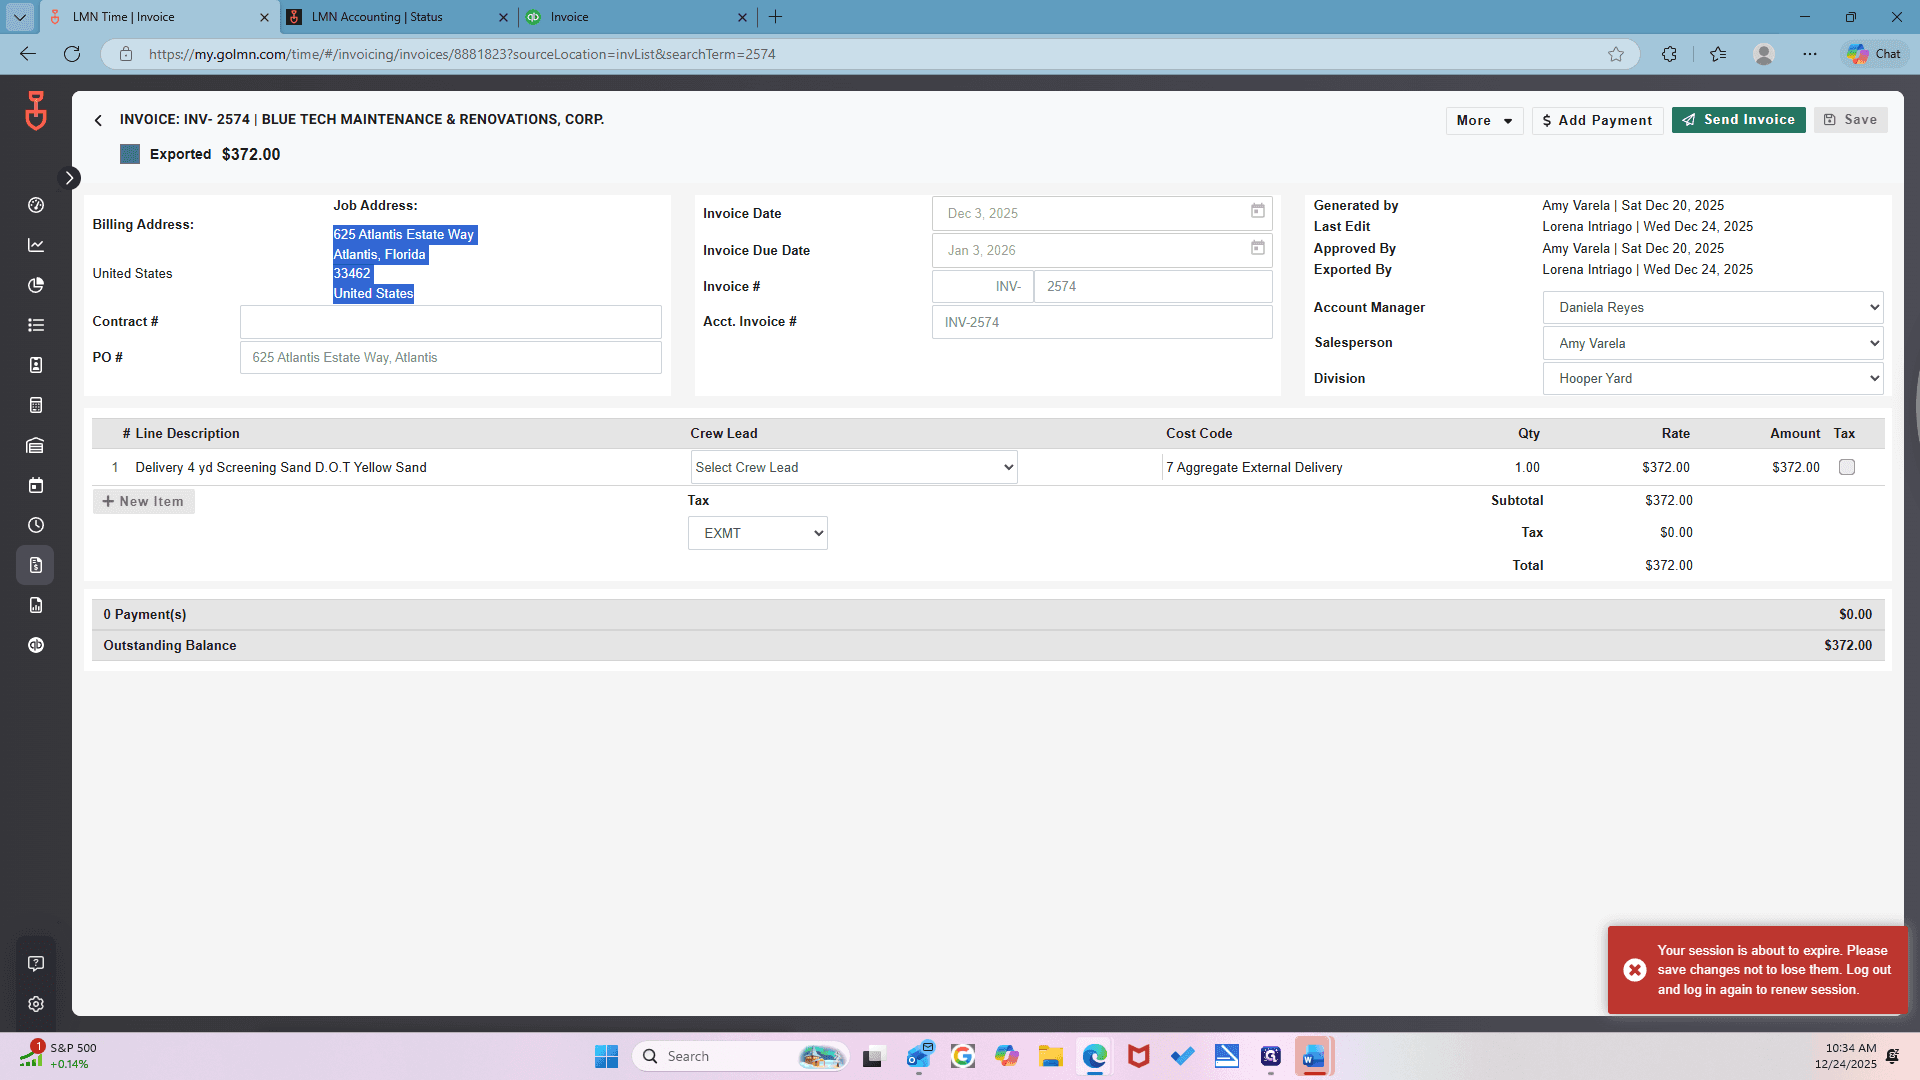
Task: Click the blue Exported status swatch
Action: tap(130, 154)
